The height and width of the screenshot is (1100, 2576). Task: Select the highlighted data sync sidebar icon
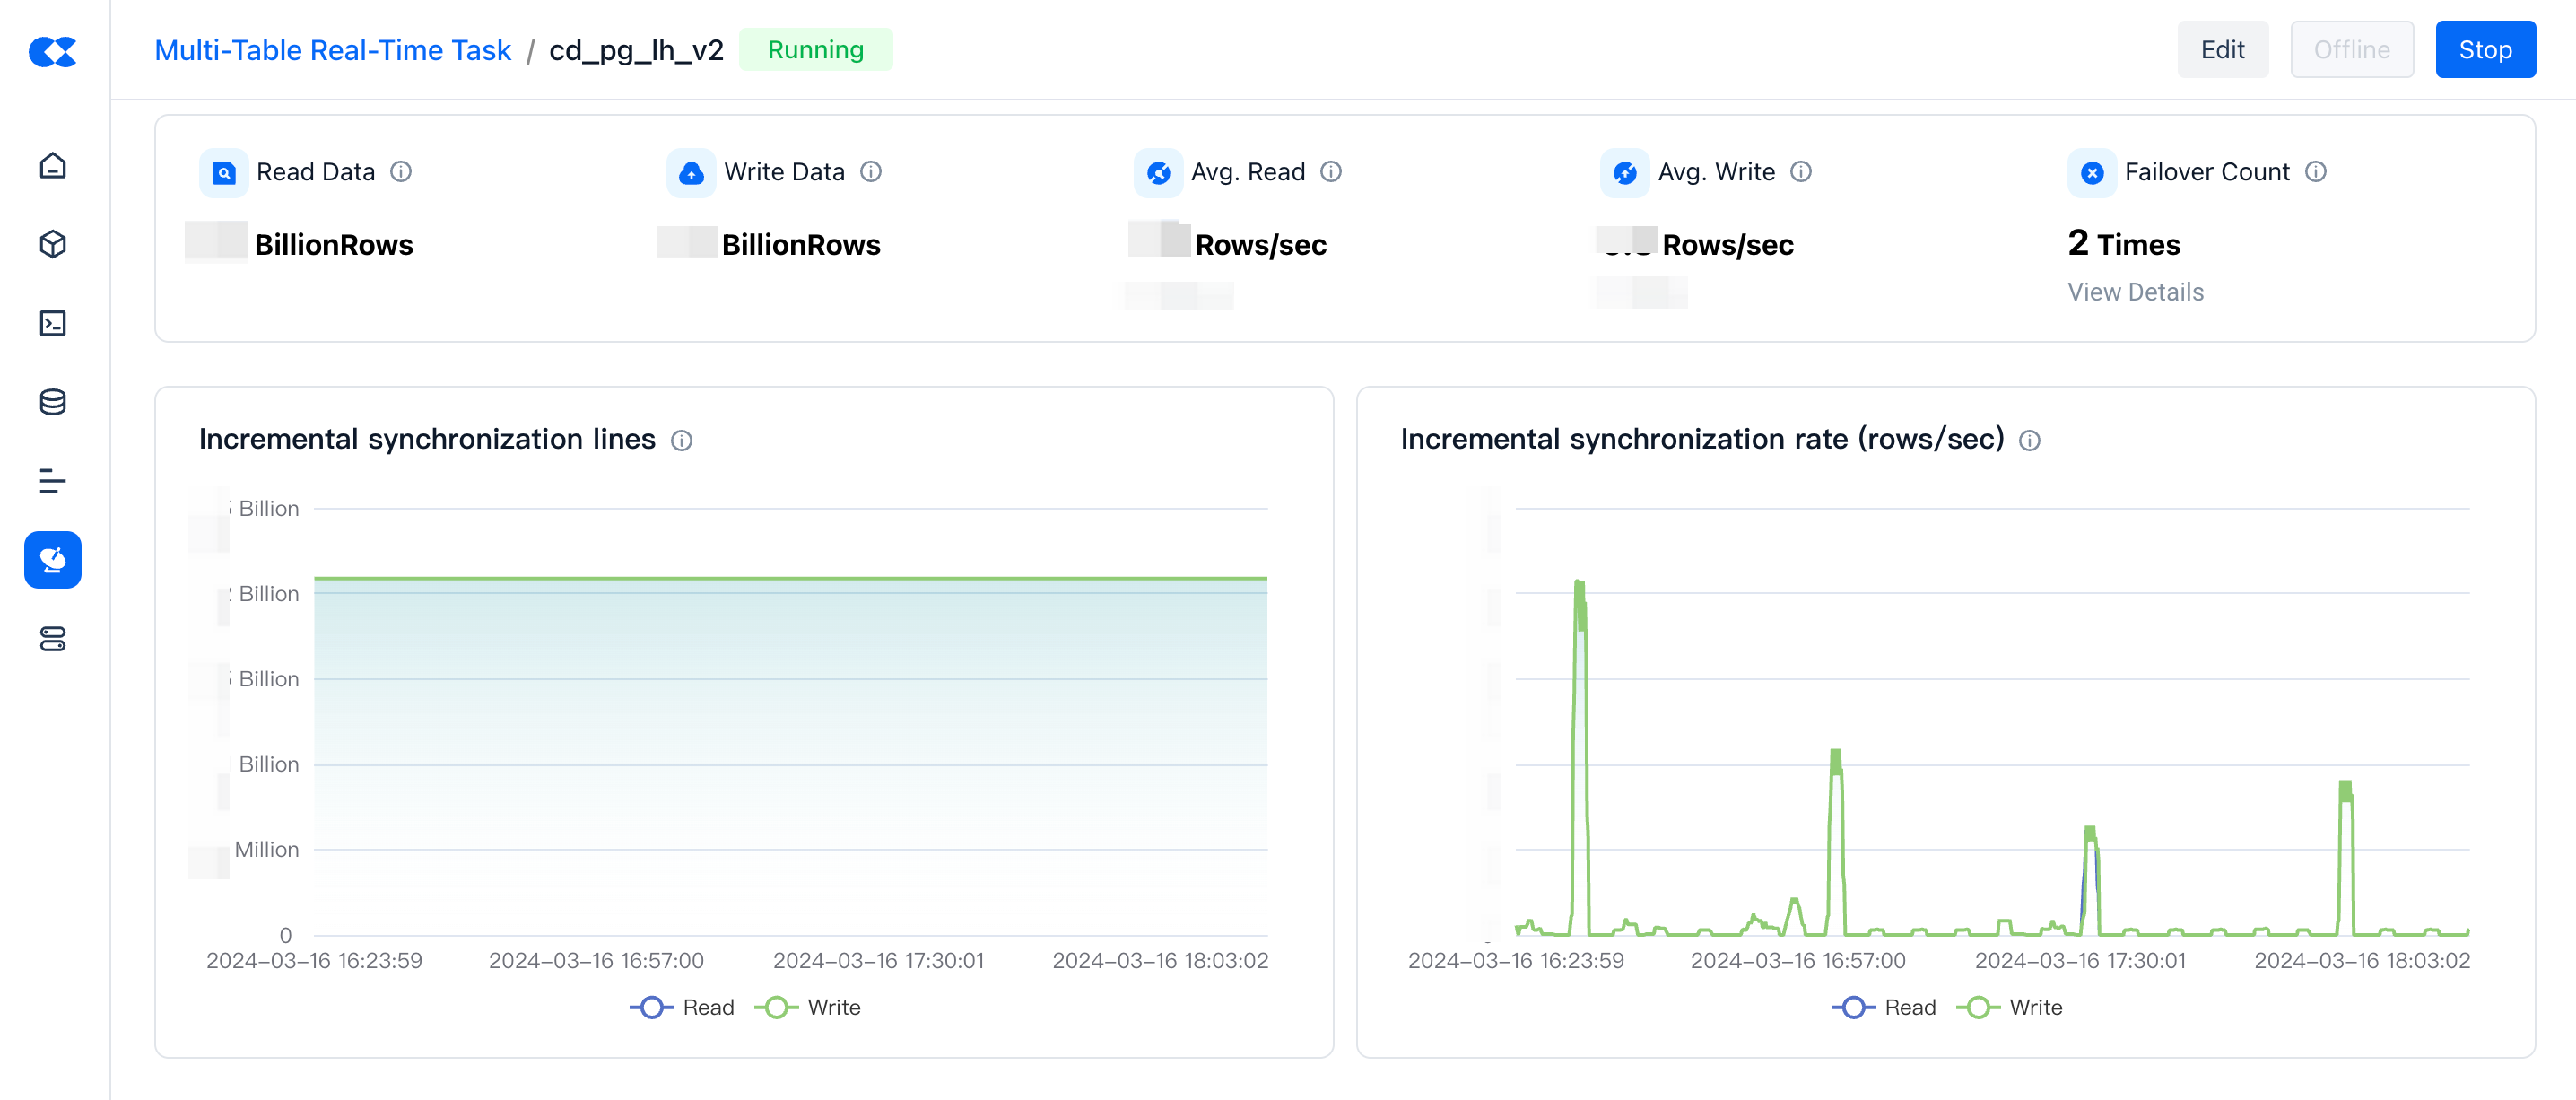click(x=53, y=560)
